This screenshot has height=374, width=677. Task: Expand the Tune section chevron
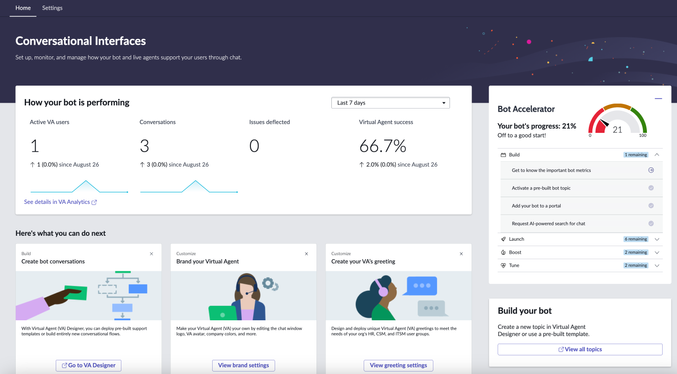657,266
